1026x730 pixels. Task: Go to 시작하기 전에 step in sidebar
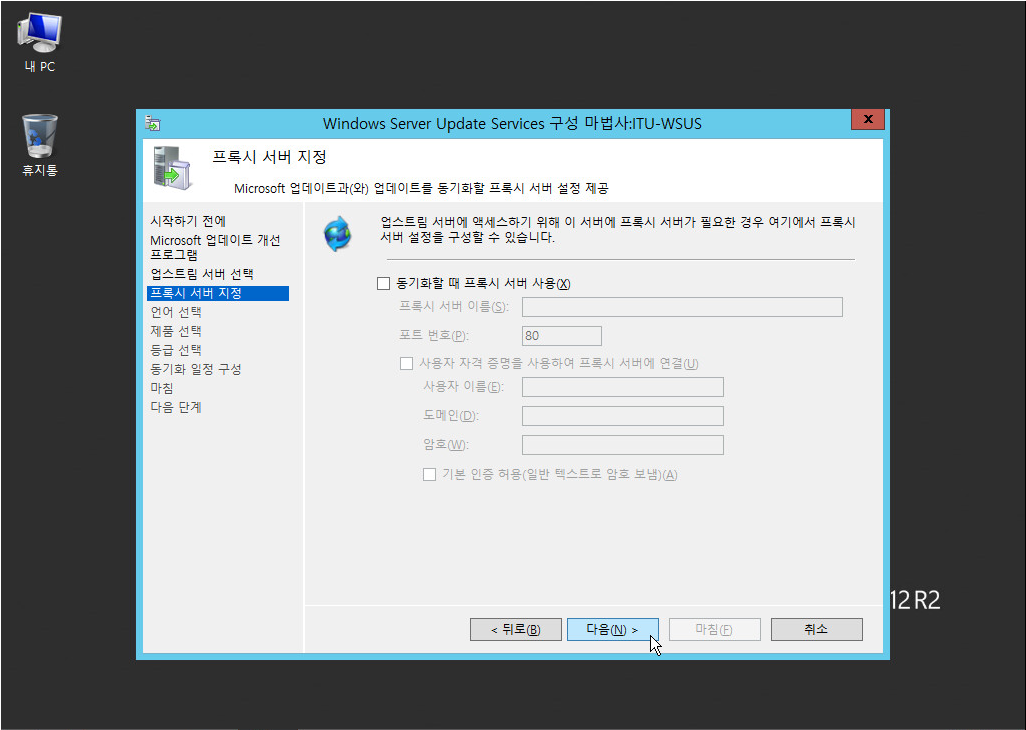pyautogui.click(x=188, y=221)
